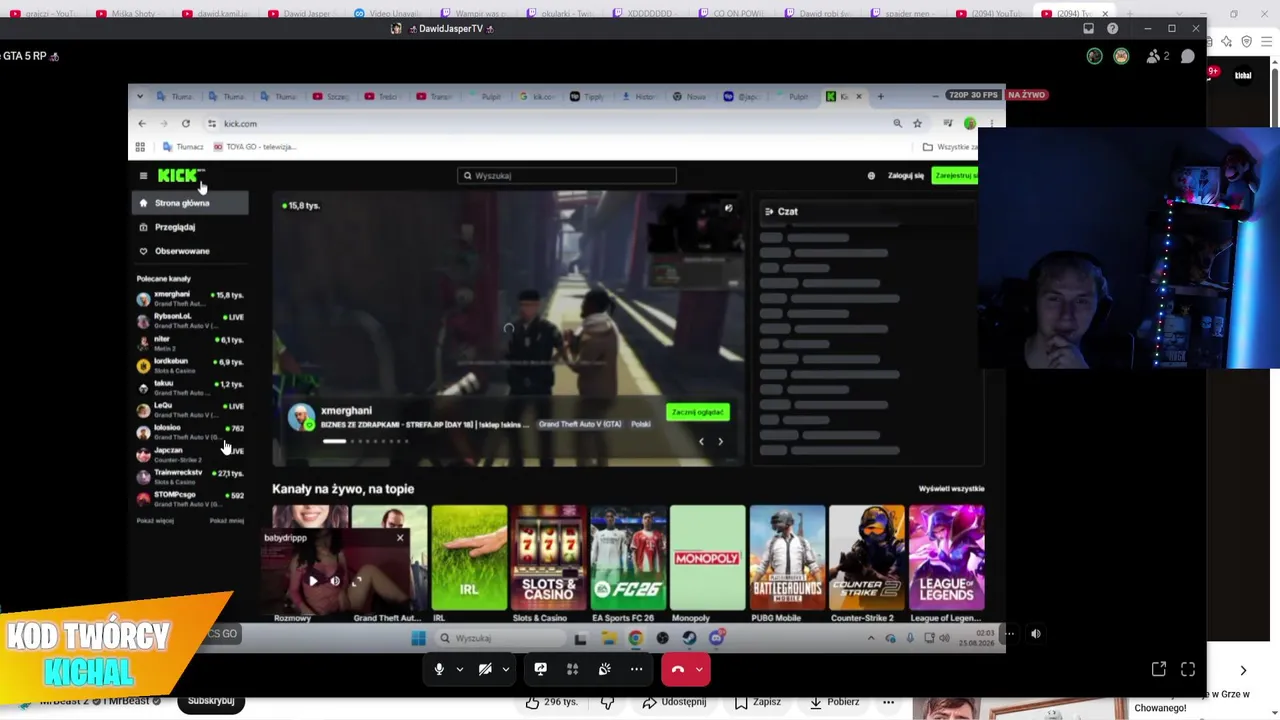Viewport: 1280px width, 720px height.
Task: Click the back arrow in shared browser
Action: click(x=142, y=124)
